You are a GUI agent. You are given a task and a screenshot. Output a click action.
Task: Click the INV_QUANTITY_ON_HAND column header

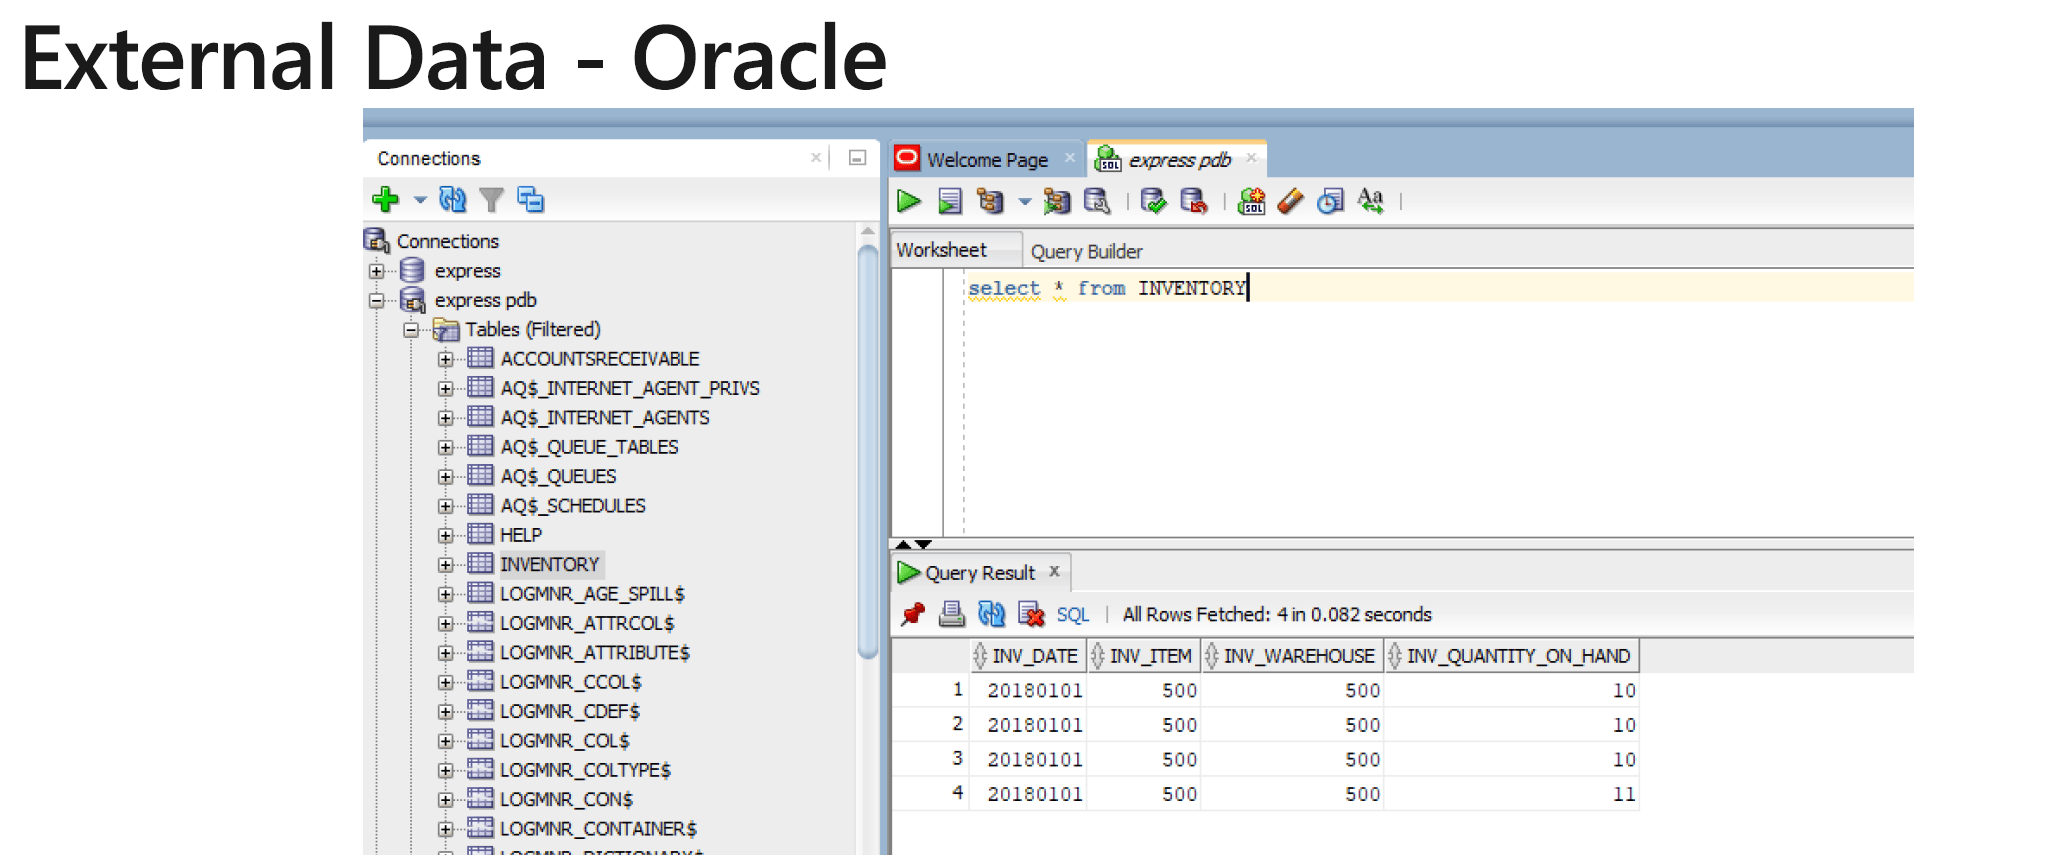(x=1511, y=656)
